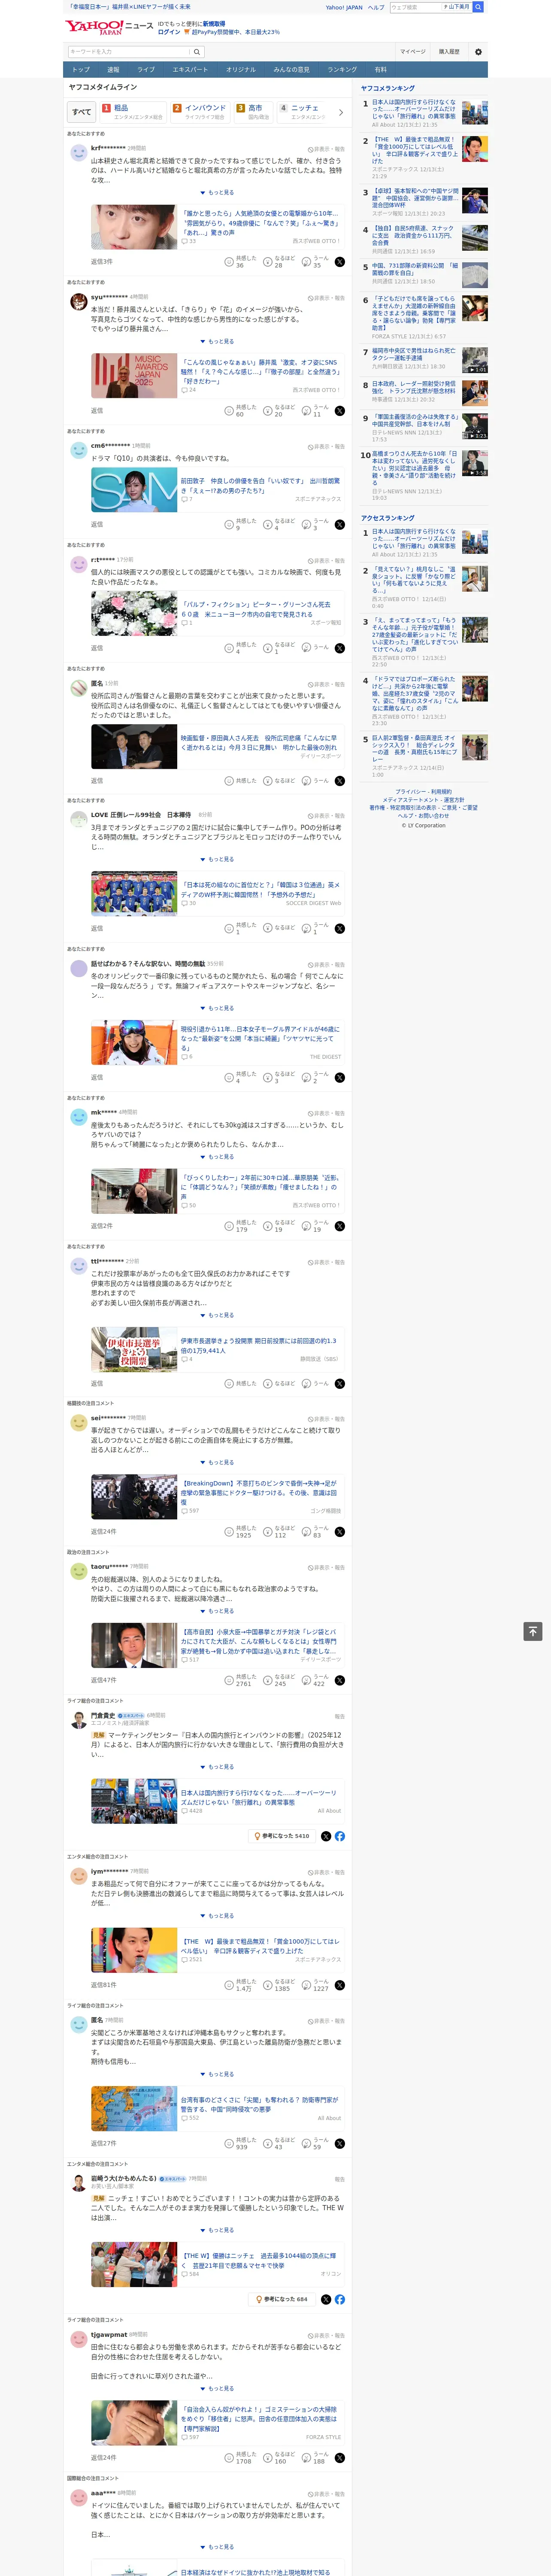Screen dimensions: 551x2576
Task: Click ログイン link in header
Action: coord(169,32)
